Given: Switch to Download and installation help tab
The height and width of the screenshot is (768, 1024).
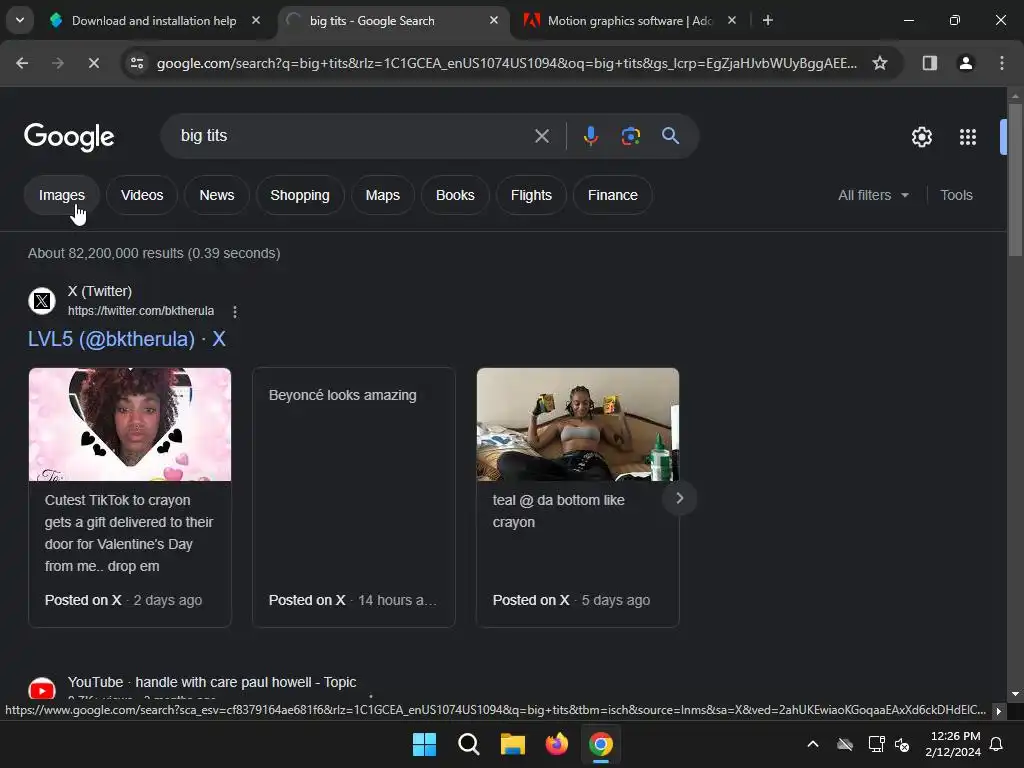Looking at the screenshot, I should (154, 20).
